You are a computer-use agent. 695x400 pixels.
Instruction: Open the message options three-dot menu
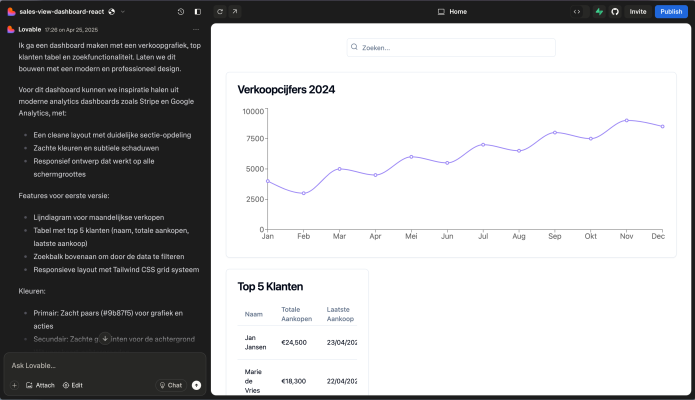click(x=196, y=30)
